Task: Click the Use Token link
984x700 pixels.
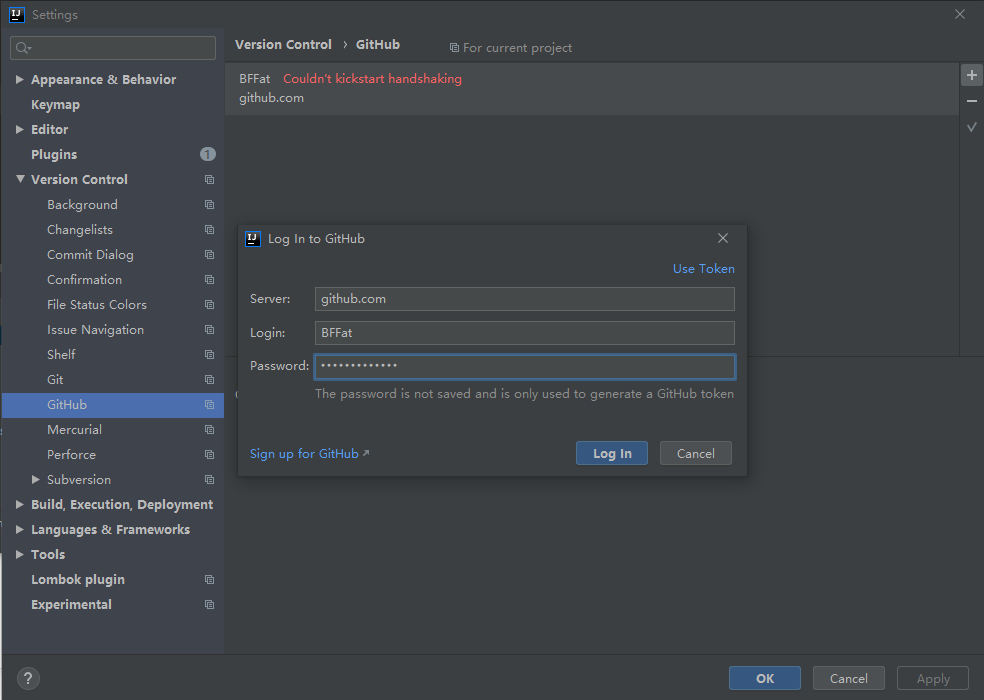Action: point(703,269)
